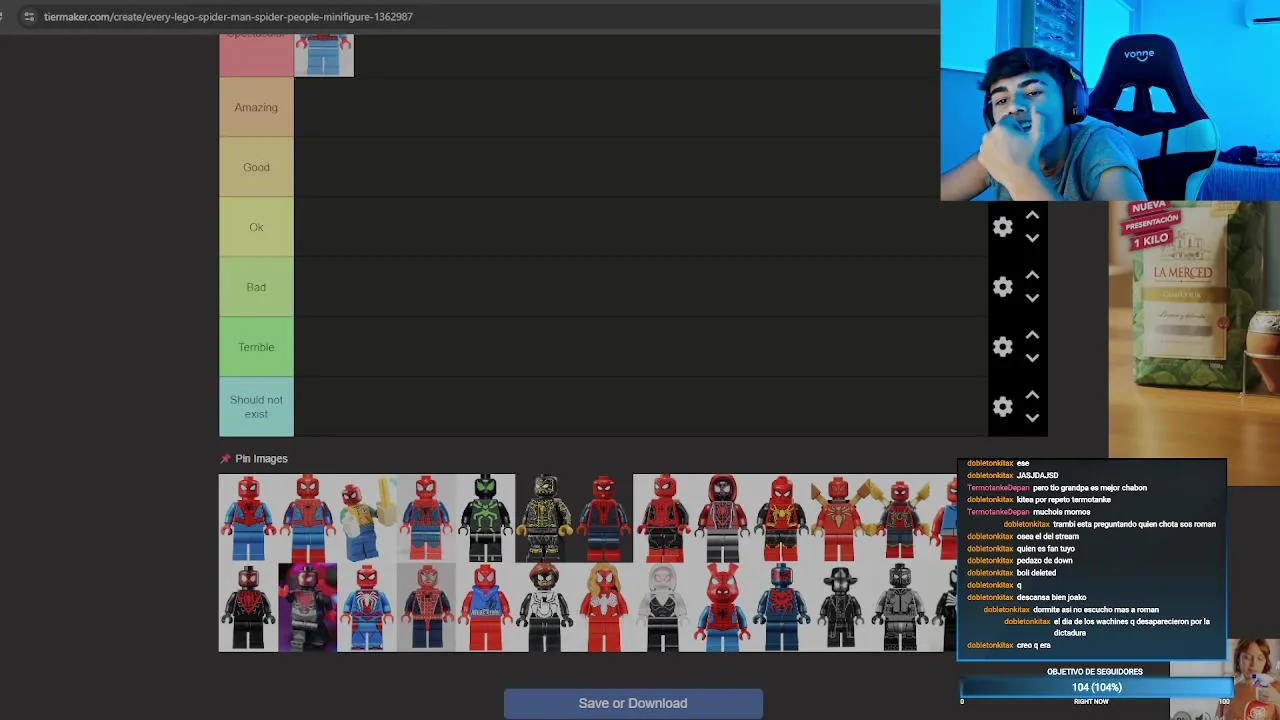Select the Good tier label
1280x720 pixels.
(x=256, y=167)
